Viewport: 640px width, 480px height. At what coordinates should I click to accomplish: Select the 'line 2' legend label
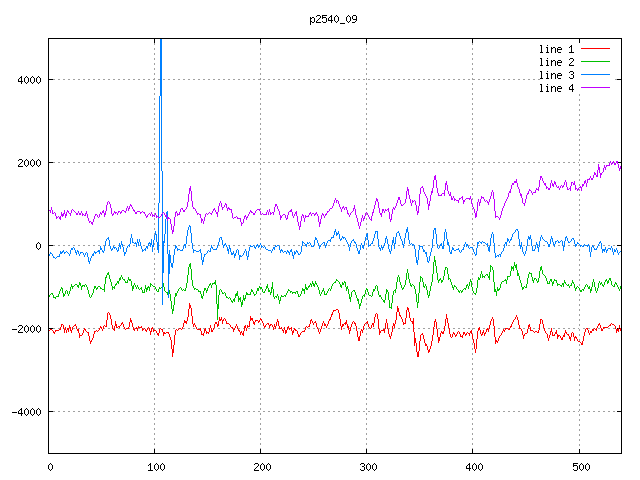coord(556,62)
